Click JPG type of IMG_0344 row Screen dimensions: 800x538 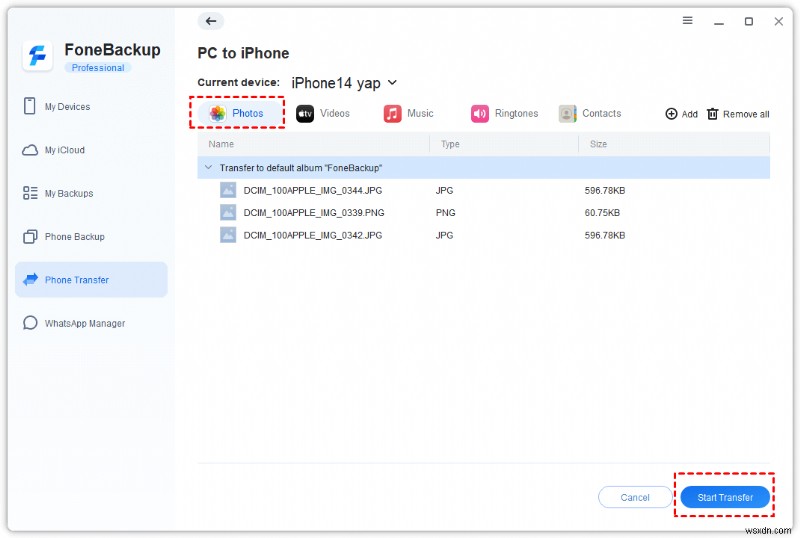[x=444, y=190]
